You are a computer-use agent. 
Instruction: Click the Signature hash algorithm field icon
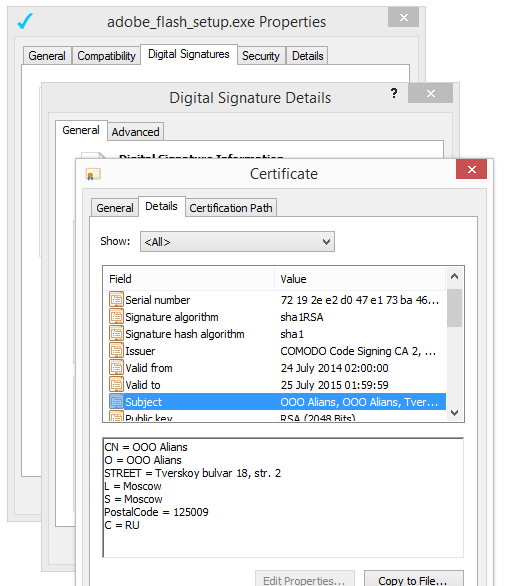coord(116,333)
